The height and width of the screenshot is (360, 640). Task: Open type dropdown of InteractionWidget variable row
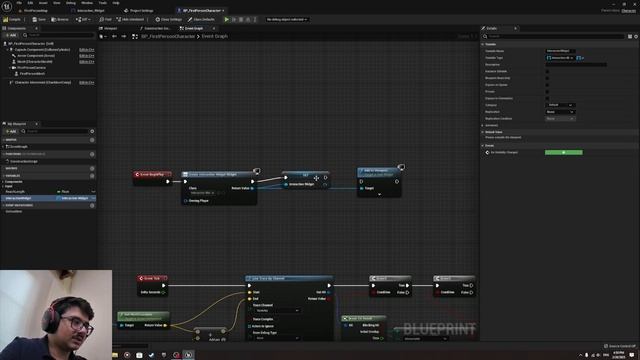(75, 198)
